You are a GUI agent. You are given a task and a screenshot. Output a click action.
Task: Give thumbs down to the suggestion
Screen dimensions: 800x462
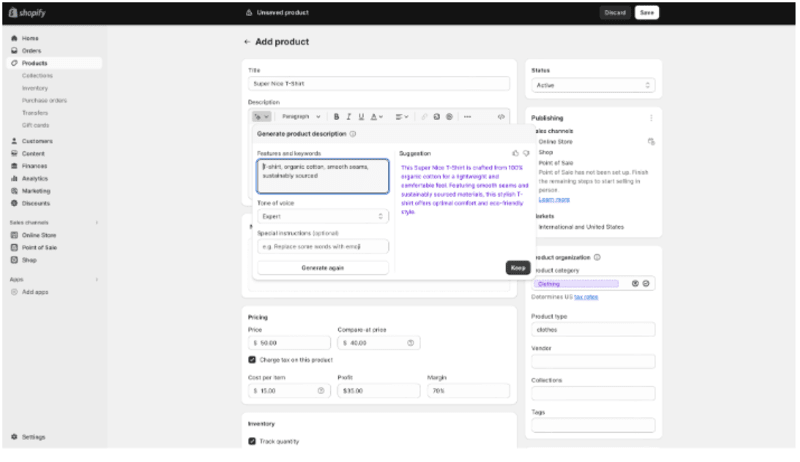point(526,153)
